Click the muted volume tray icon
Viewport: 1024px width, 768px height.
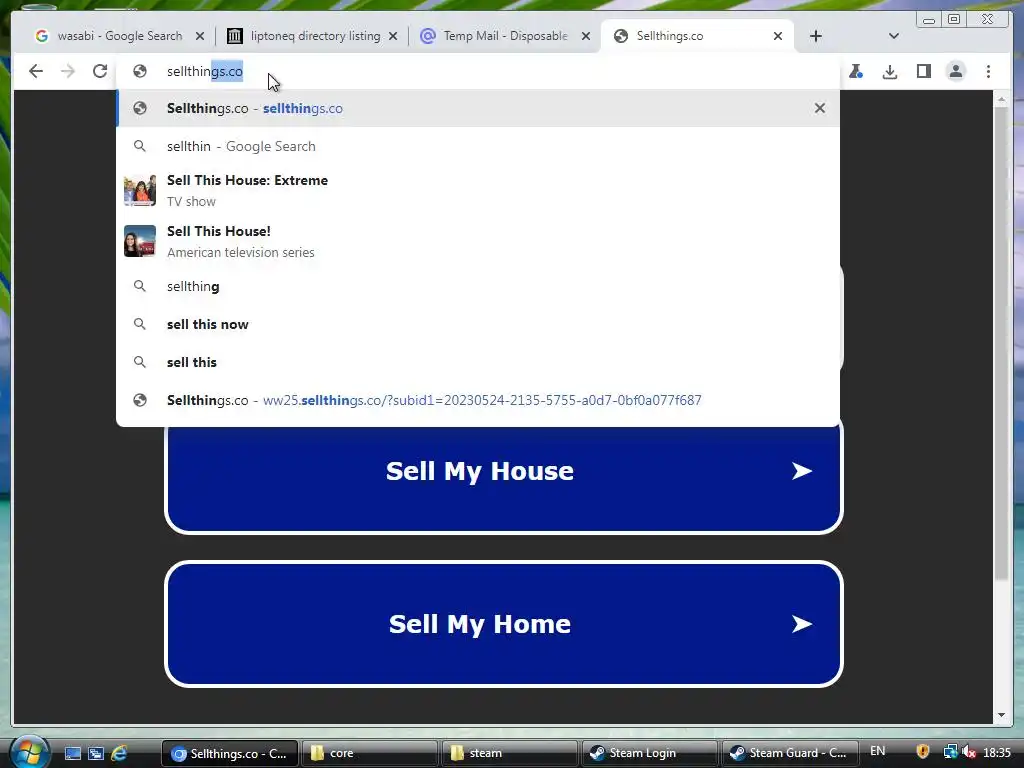(x=969, y=752)
